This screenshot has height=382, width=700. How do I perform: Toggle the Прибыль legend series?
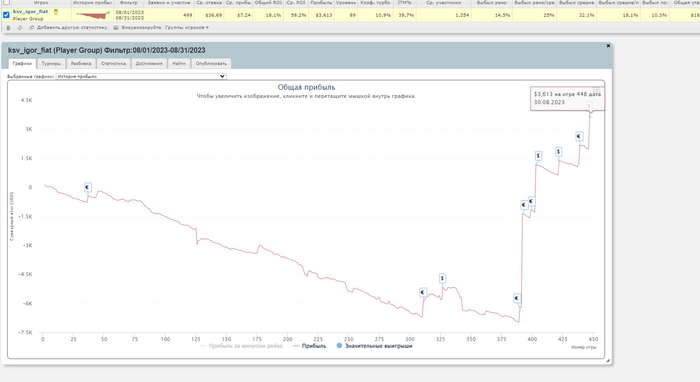309,346
